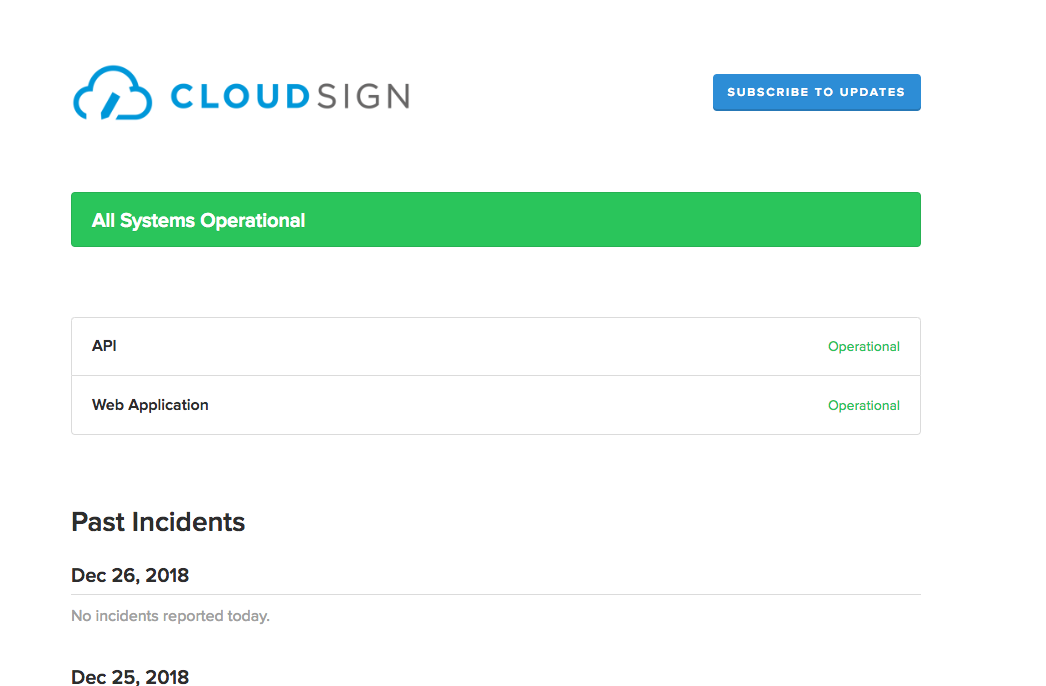The image size is (1046, 686).
Task: Select the Web Application component name
Action: [150, 405]
